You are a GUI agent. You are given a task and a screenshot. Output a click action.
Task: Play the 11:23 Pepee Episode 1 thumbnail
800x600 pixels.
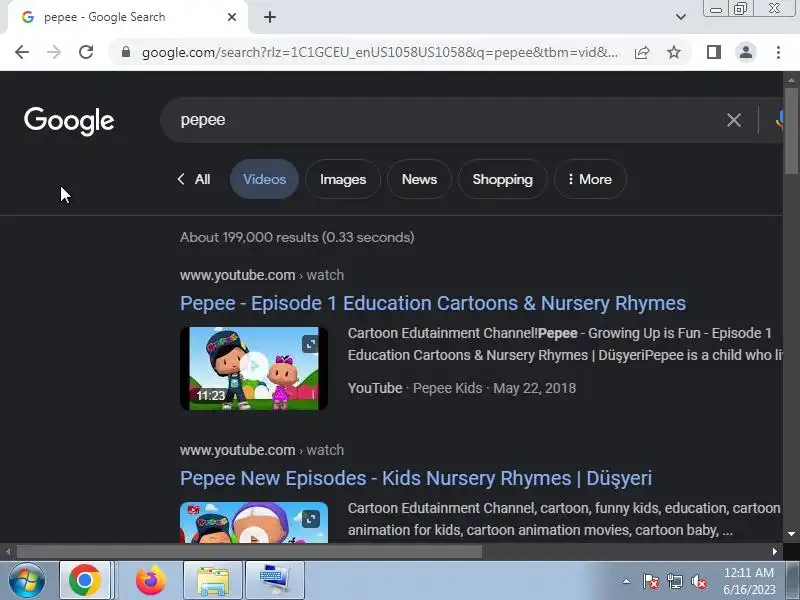[x=254, y=368]
